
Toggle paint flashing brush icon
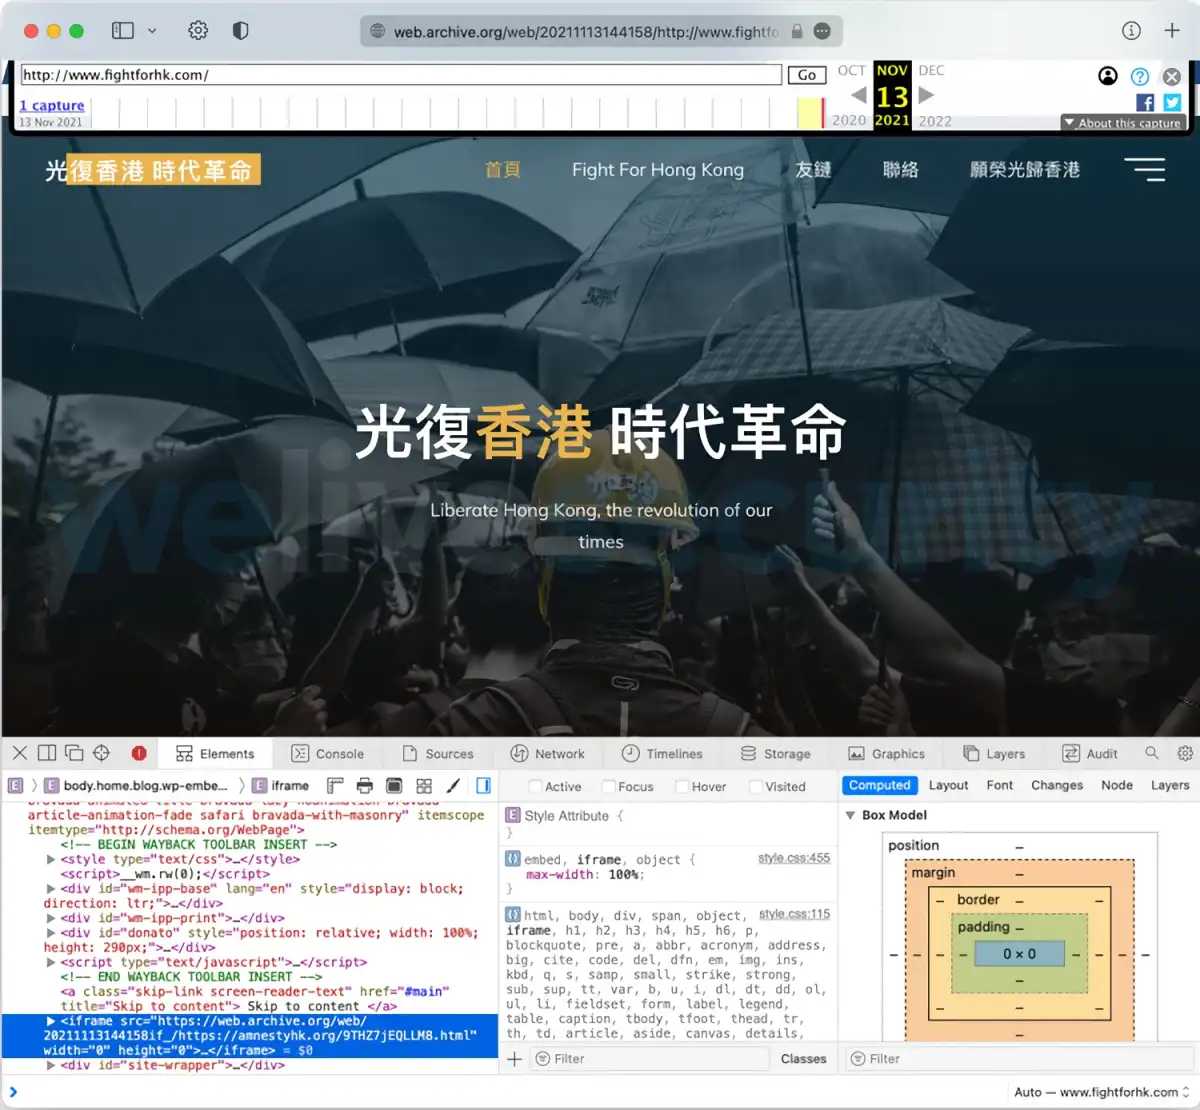(x=453, y=786)
